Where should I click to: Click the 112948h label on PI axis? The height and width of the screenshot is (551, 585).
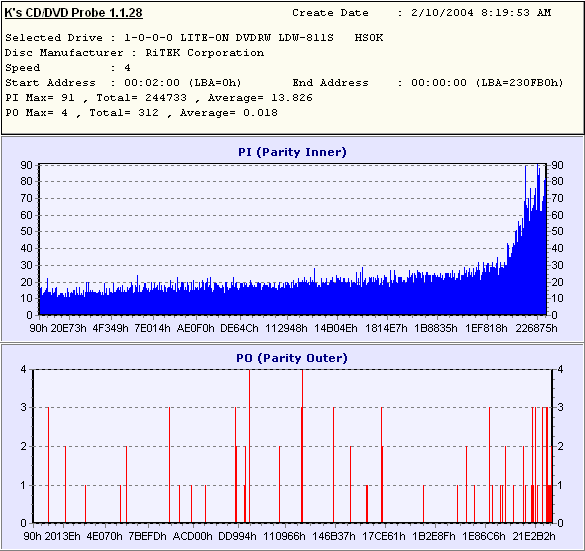[x=286, y=329]
